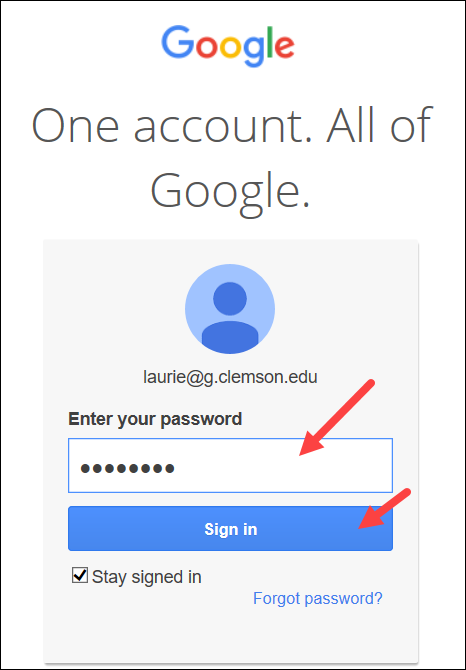Click the colorful Google logo

[x=228, y=46]
